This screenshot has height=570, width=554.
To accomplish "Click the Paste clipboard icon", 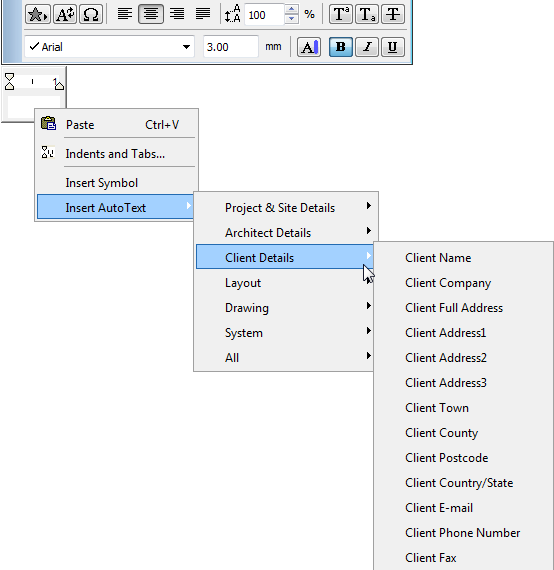I will [x=48, y=123].
